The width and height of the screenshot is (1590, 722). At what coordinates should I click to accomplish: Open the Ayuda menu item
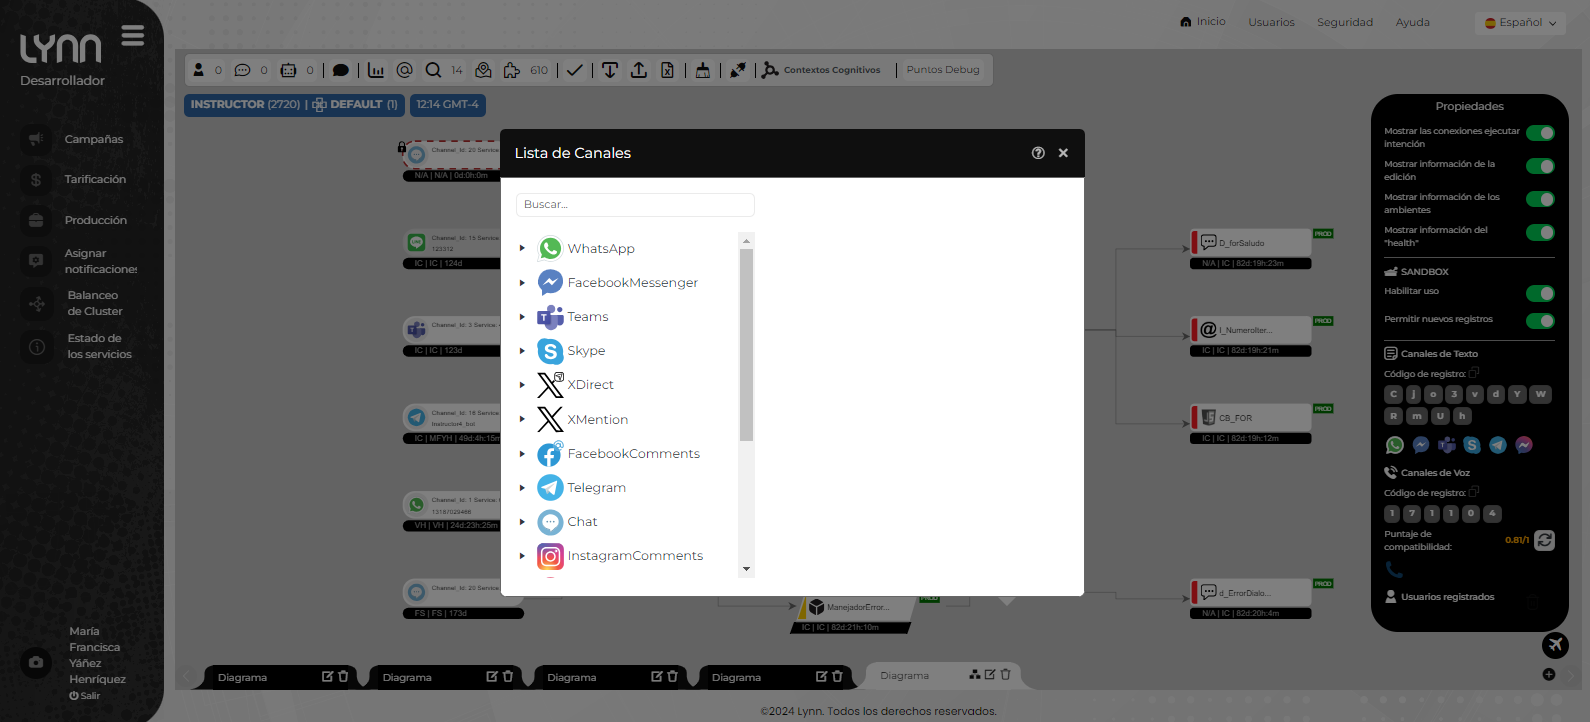tap(1413, 22)
